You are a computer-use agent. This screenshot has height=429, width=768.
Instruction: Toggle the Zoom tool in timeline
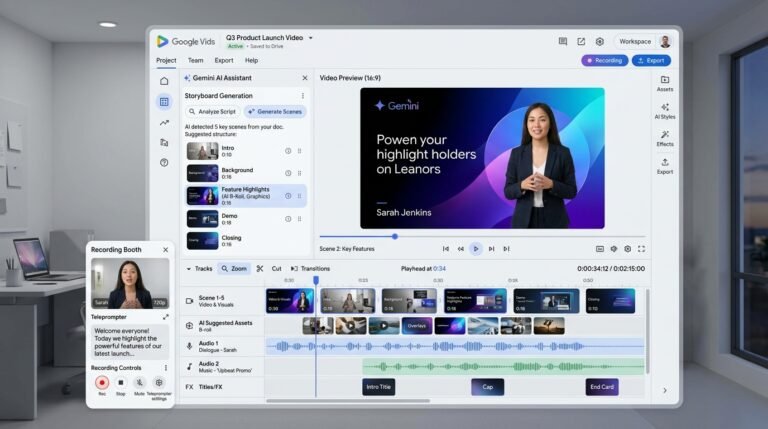tap(234, 268)
